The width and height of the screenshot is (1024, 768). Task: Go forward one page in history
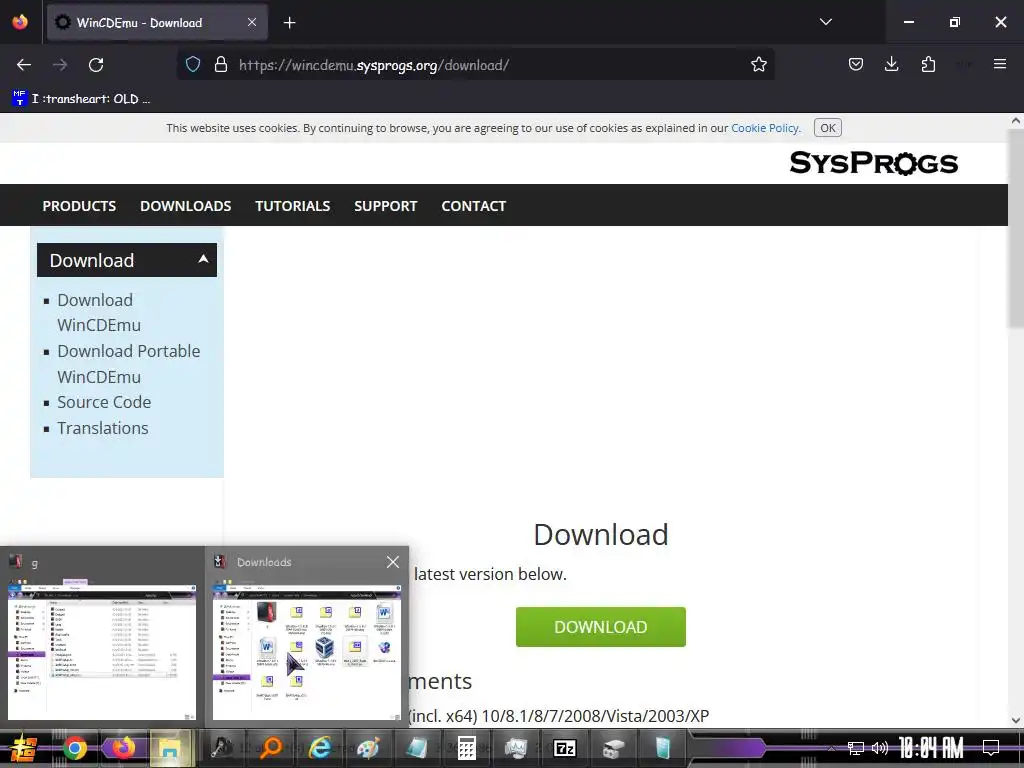(x=60, y=65)
